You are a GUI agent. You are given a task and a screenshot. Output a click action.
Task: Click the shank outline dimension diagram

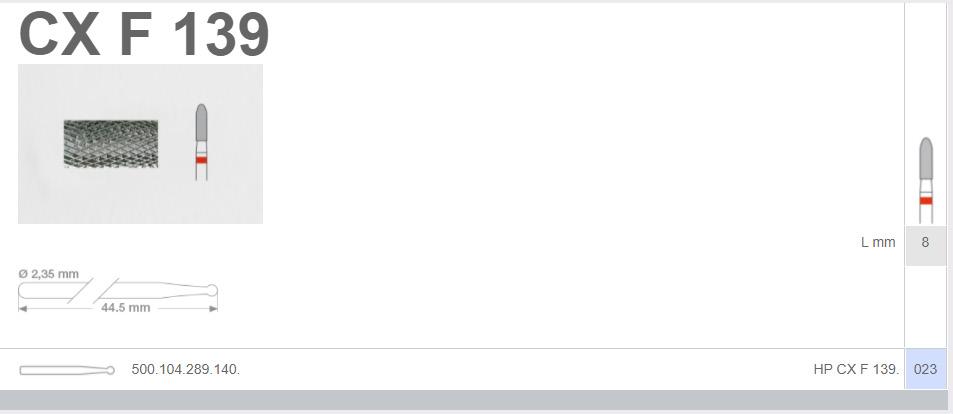coord(118,291)
